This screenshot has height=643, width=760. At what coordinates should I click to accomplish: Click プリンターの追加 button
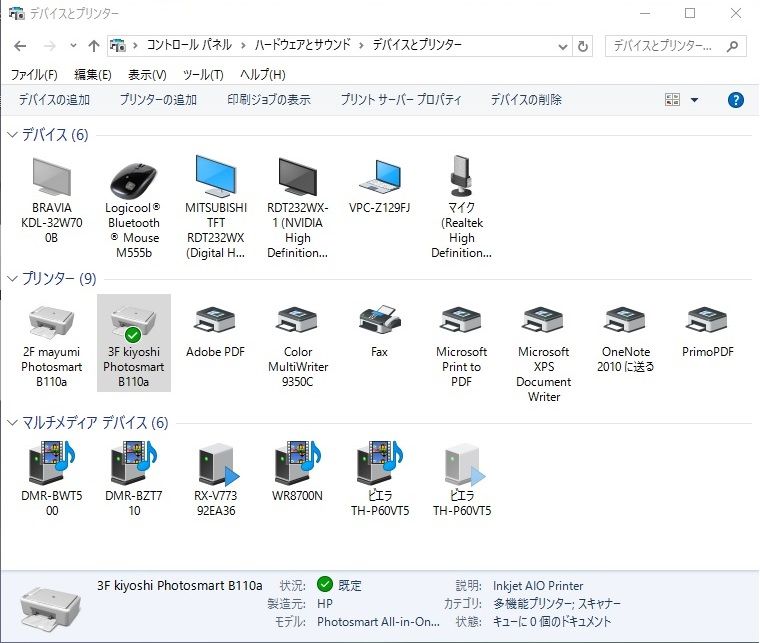158,100
